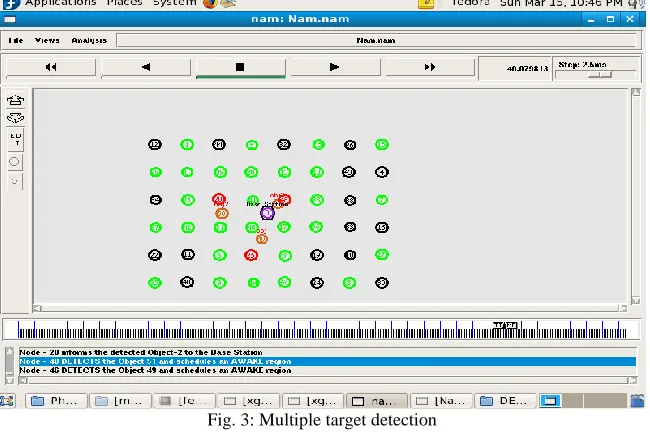Click the mail icon next to Firefox
This screenshot has height=432, width=650.
[228, 3]
